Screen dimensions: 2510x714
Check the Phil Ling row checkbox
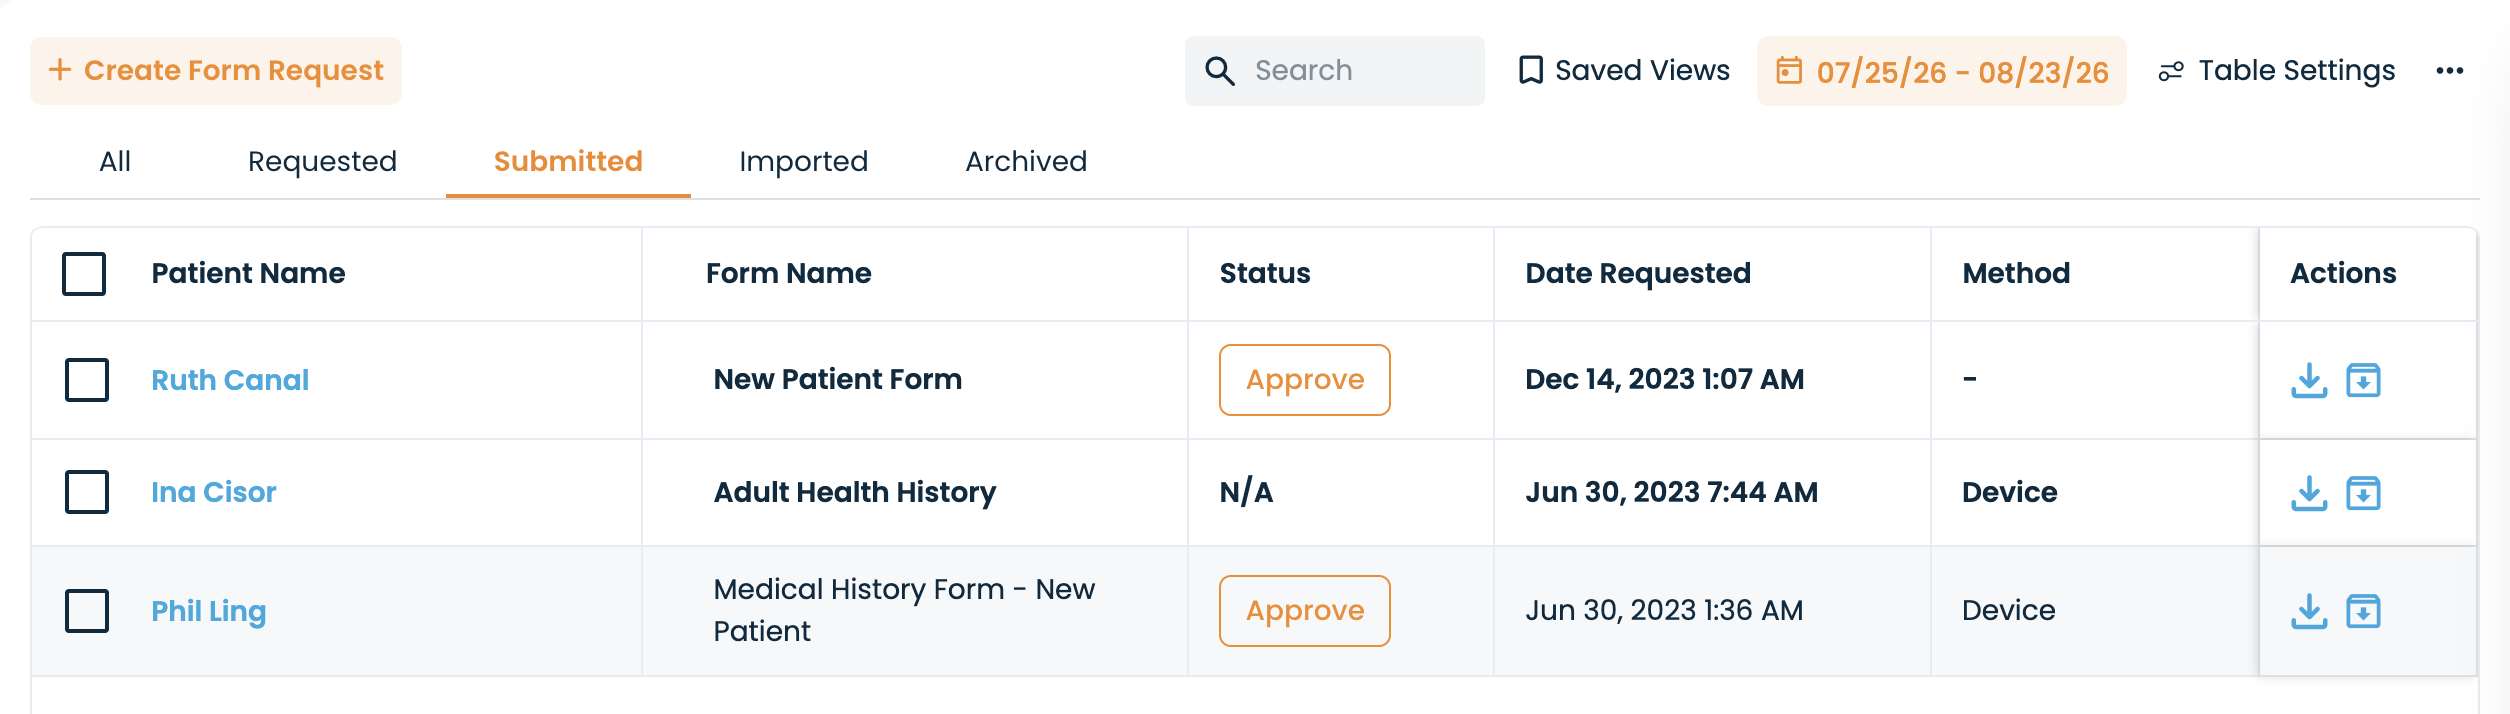tap(87, 611)
